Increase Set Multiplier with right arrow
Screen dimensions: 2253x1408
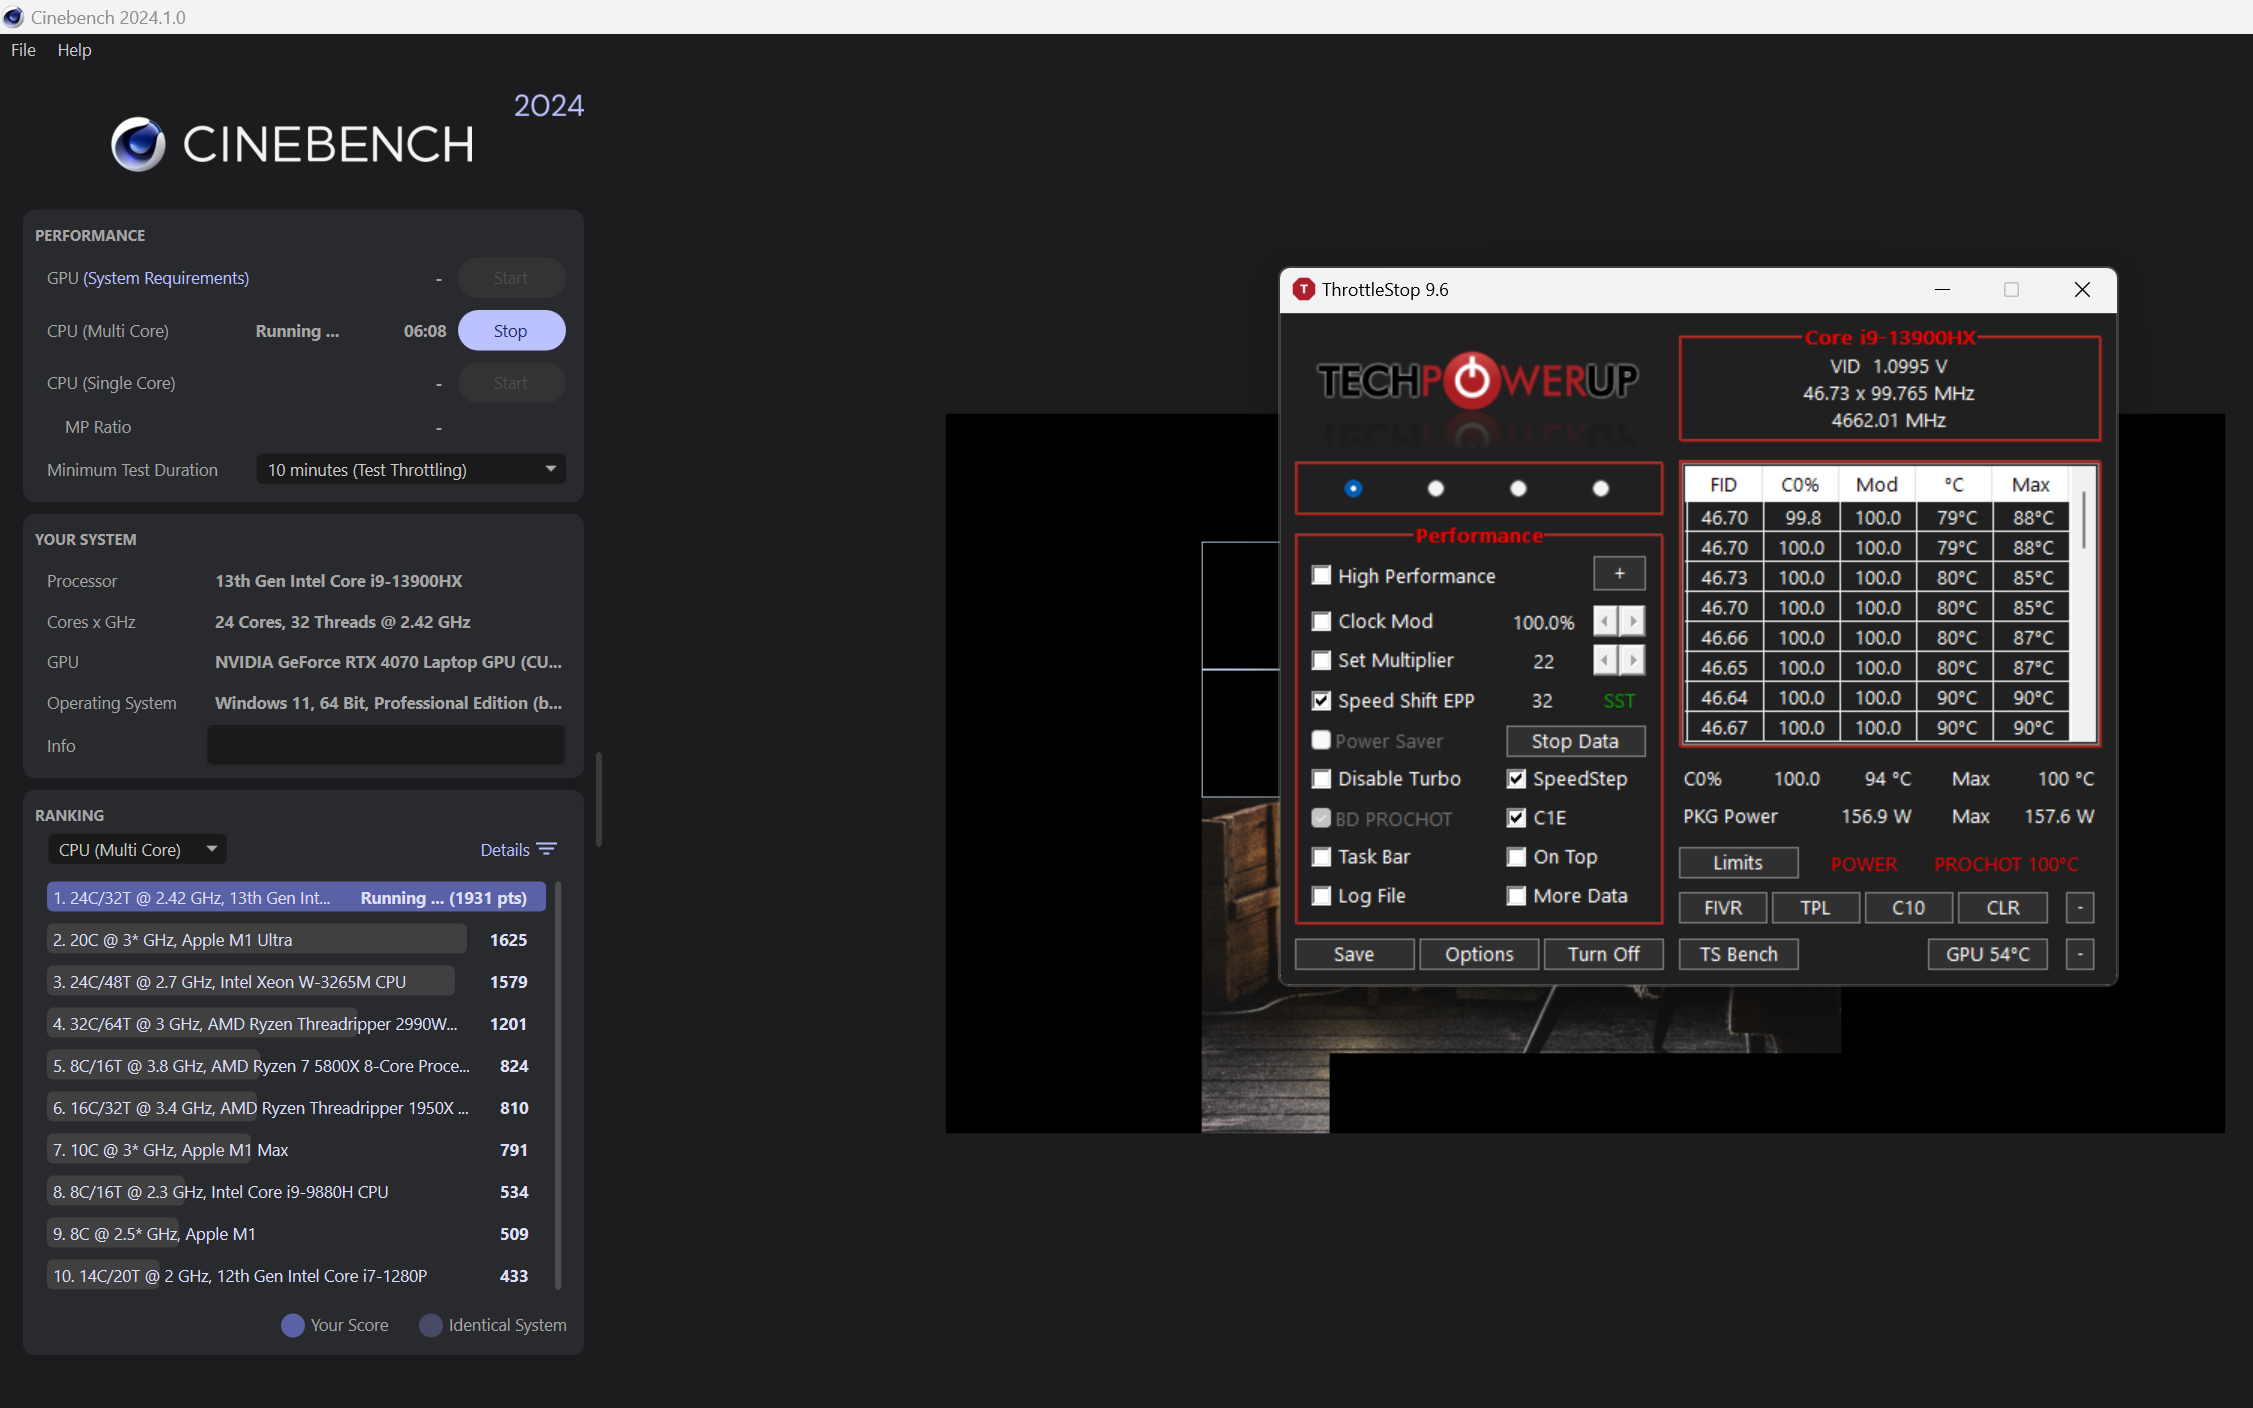tap(1632, 660)
